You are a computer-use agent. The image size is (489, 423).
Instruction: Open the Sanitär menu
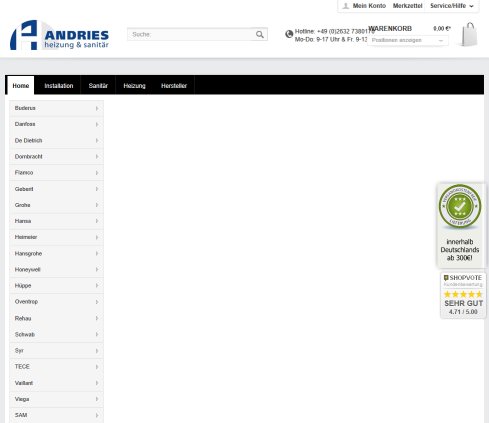pos(98,86)
